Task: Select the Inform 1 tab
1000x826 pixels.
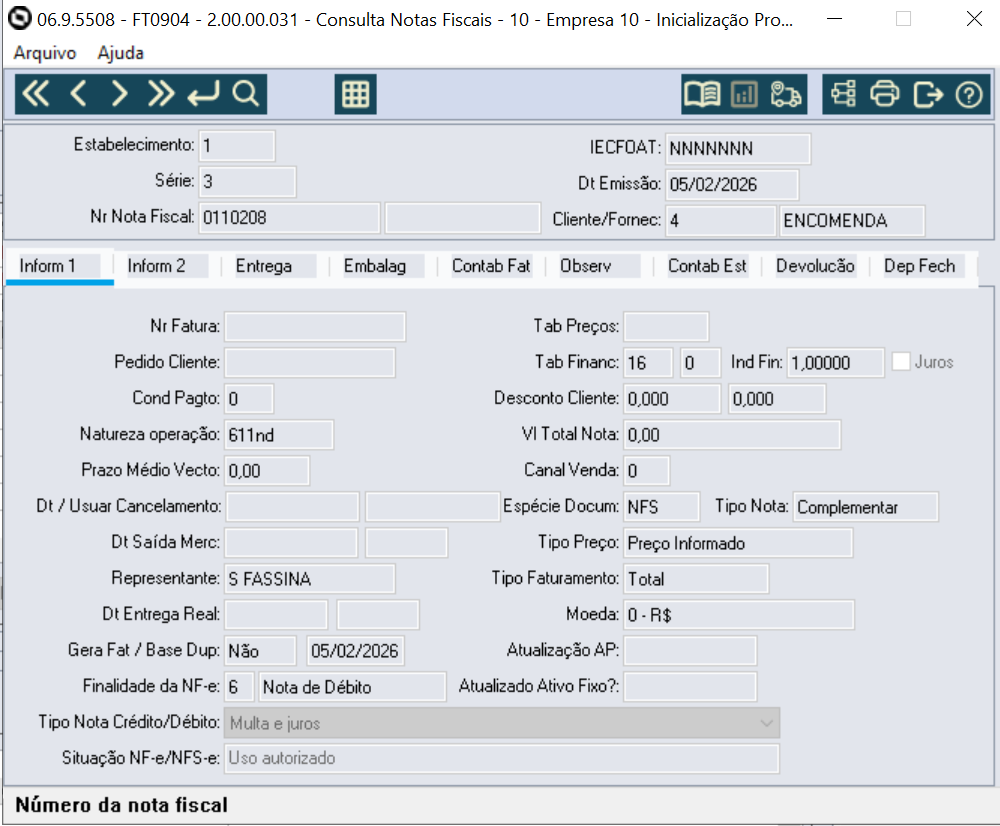Action: pyautogui.click(x=59, y=266)
